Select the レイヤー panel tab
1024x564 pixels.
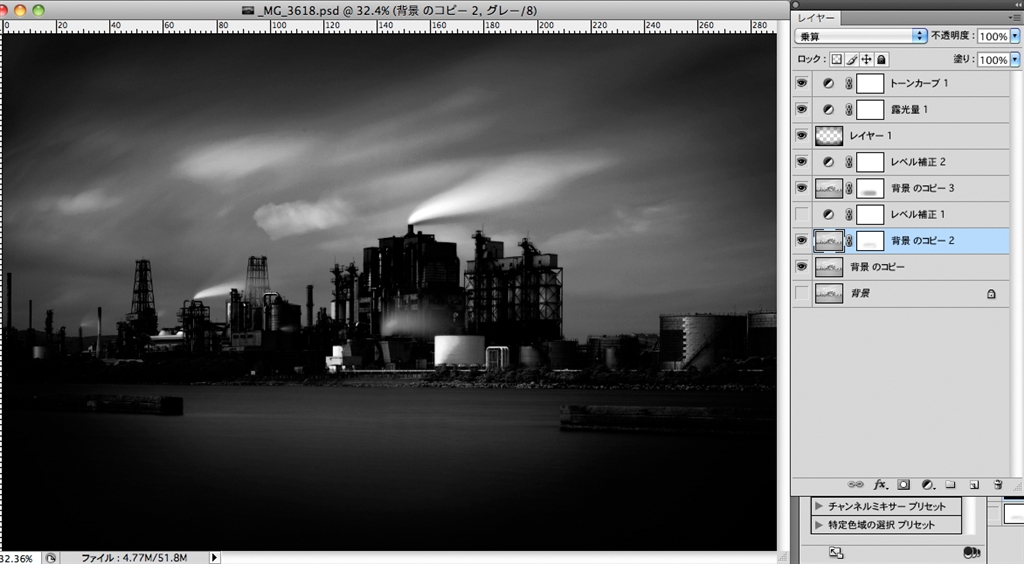point(815,17)
